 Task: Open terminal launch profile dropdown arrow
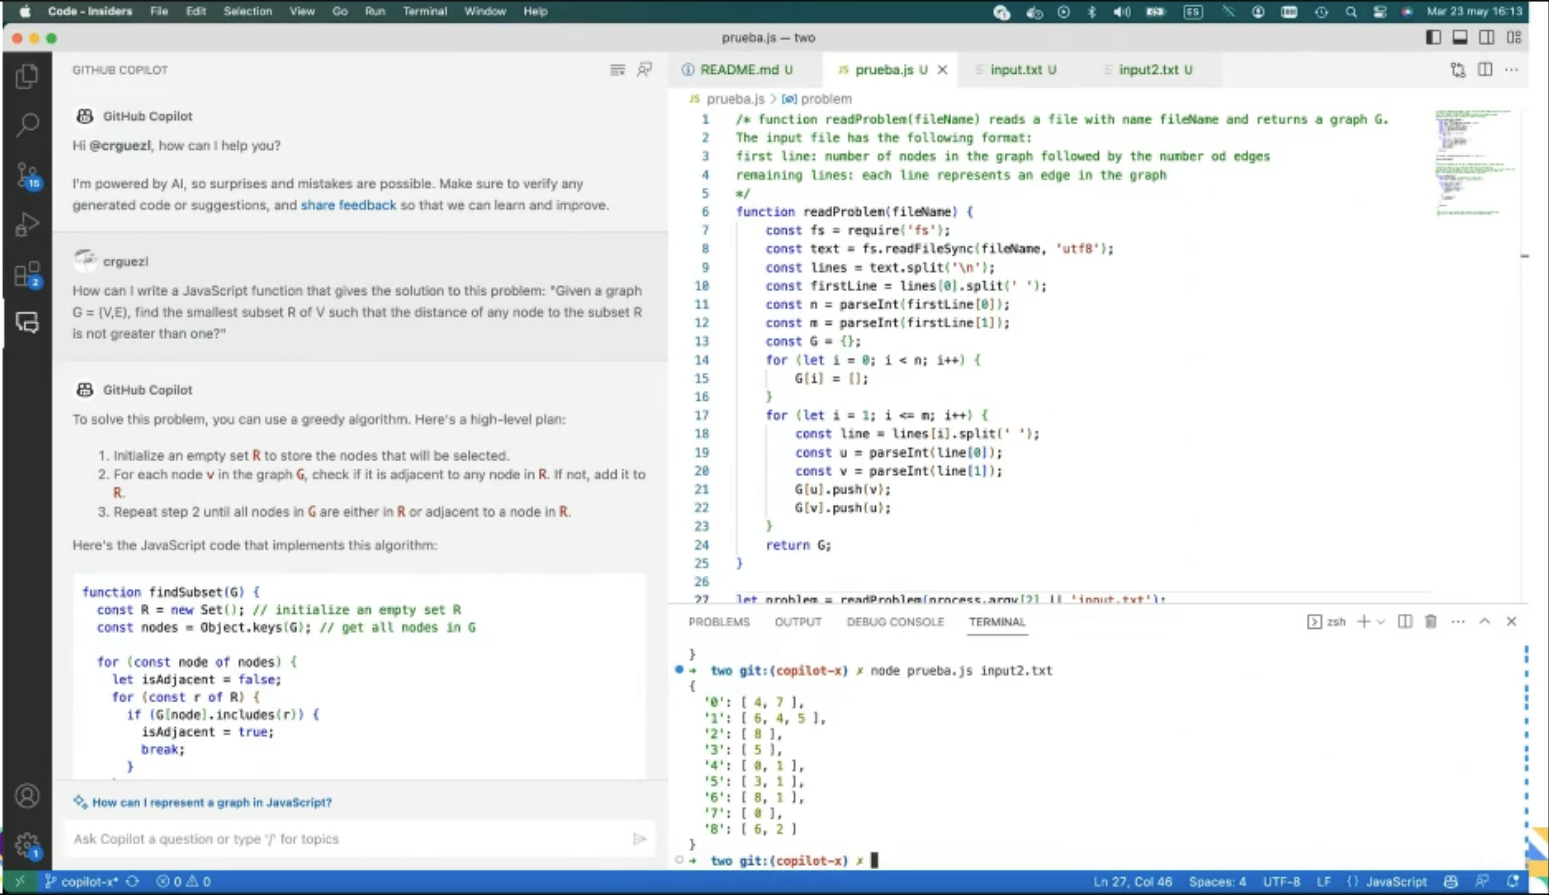[x=1381, y=622]
